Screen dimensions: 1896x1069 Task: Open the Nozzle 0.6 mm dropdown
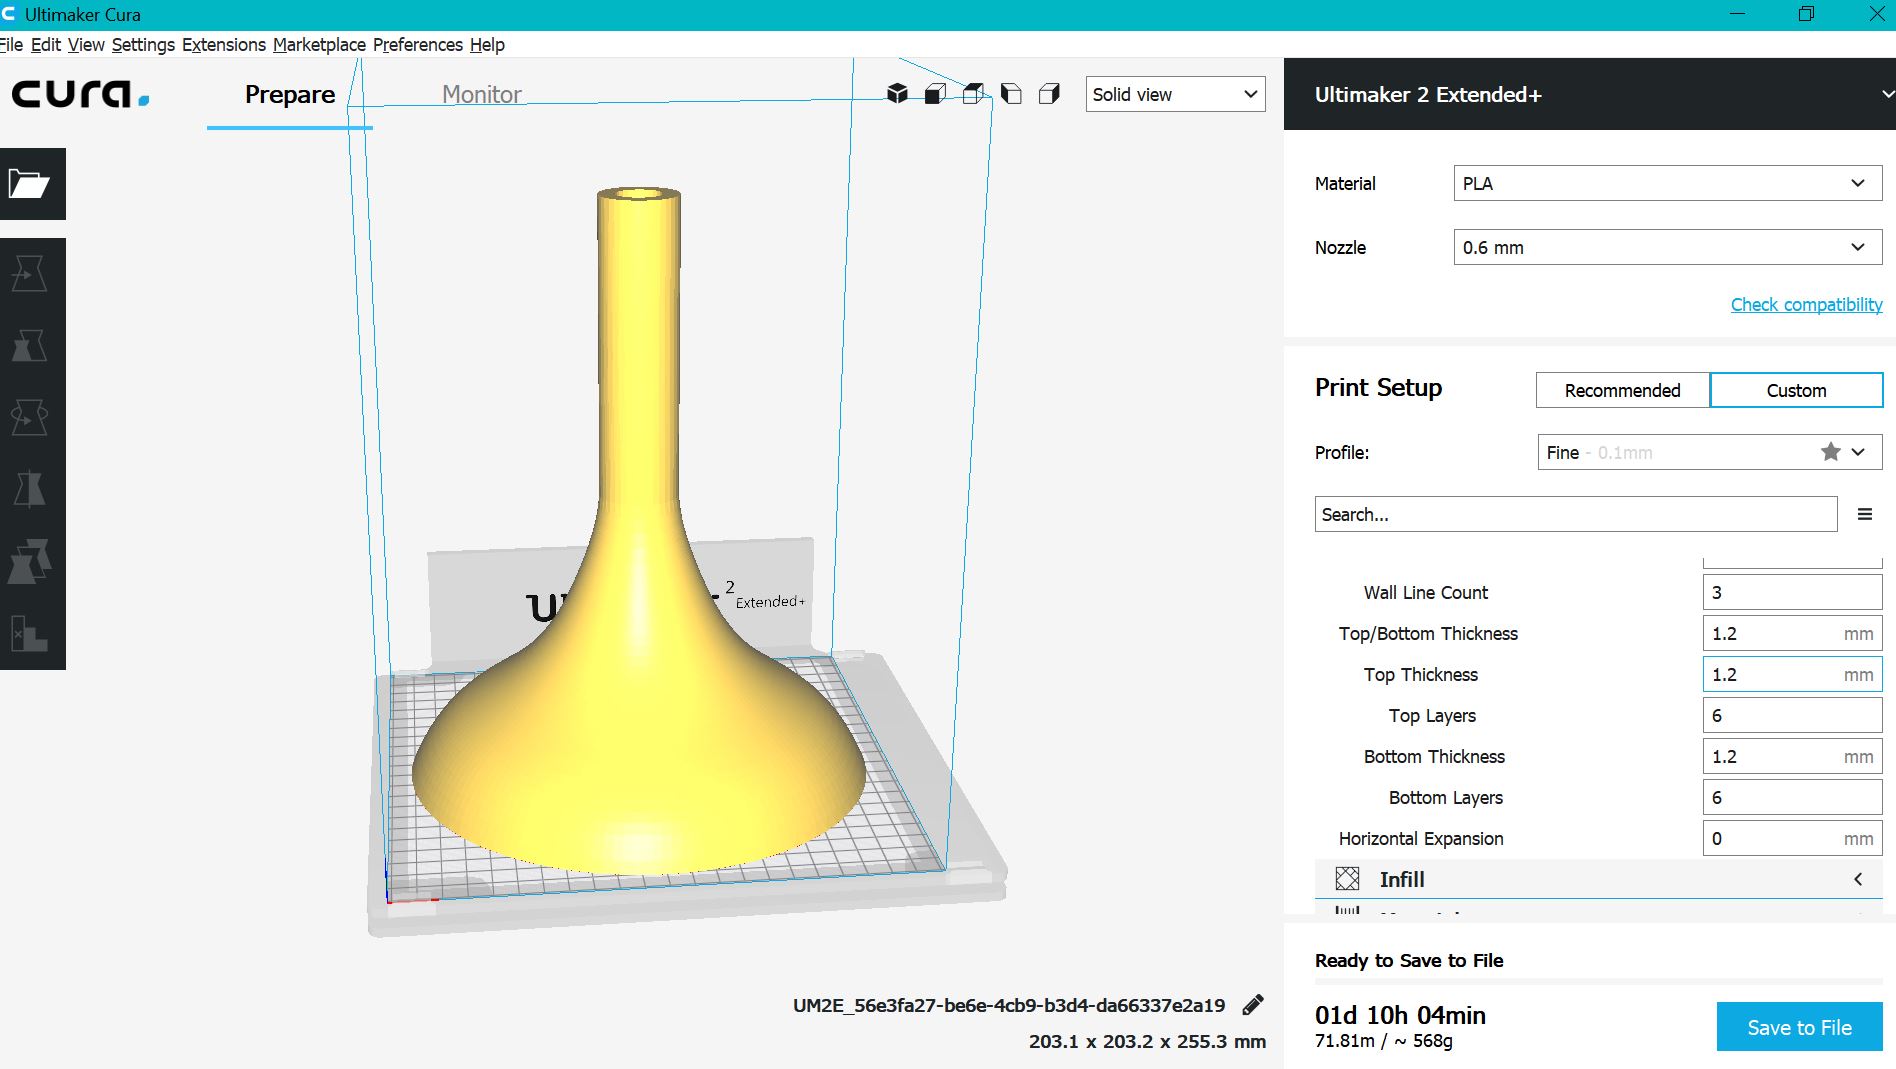coord(1667,248)
